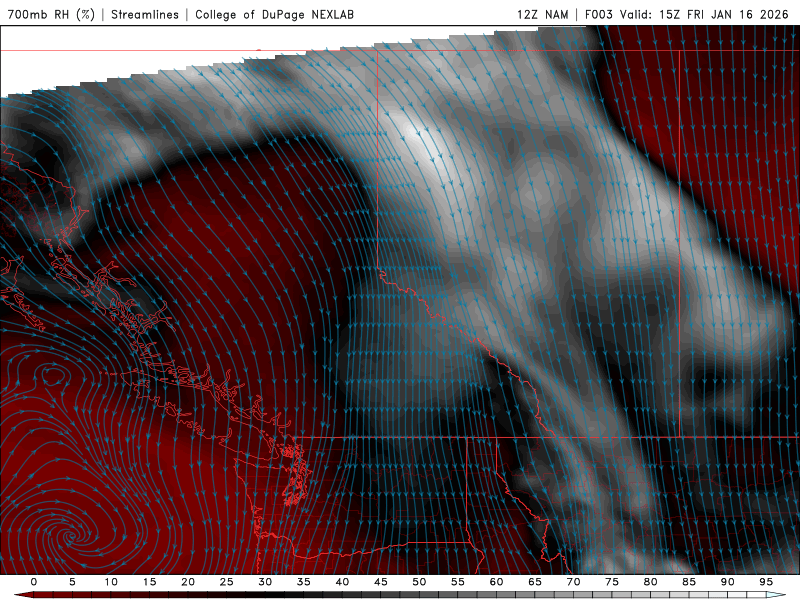Click the 700mb RH (%) title text

point(51,14)
